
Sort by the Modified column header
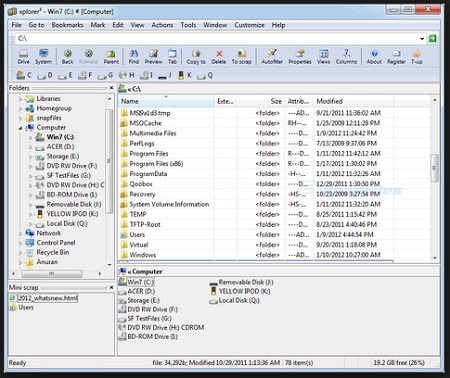tap(353, 101)
